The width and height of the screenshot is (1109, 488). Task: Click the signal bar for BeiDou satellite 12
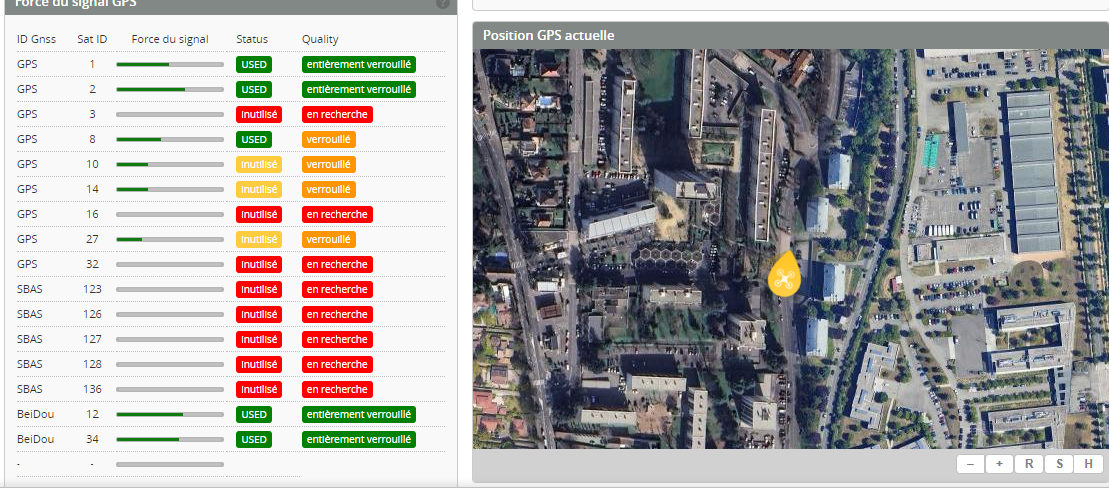coord(169,414)
